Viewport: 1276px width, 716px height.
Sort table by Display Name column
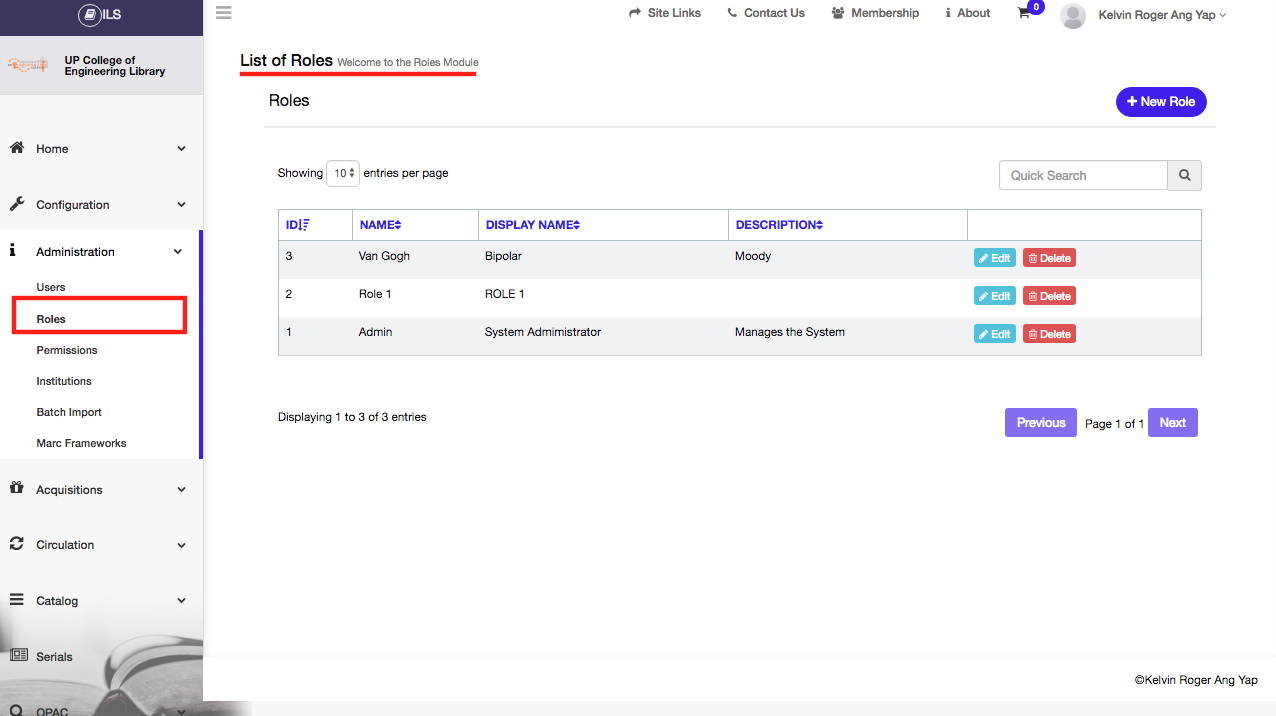pos(532,225)
